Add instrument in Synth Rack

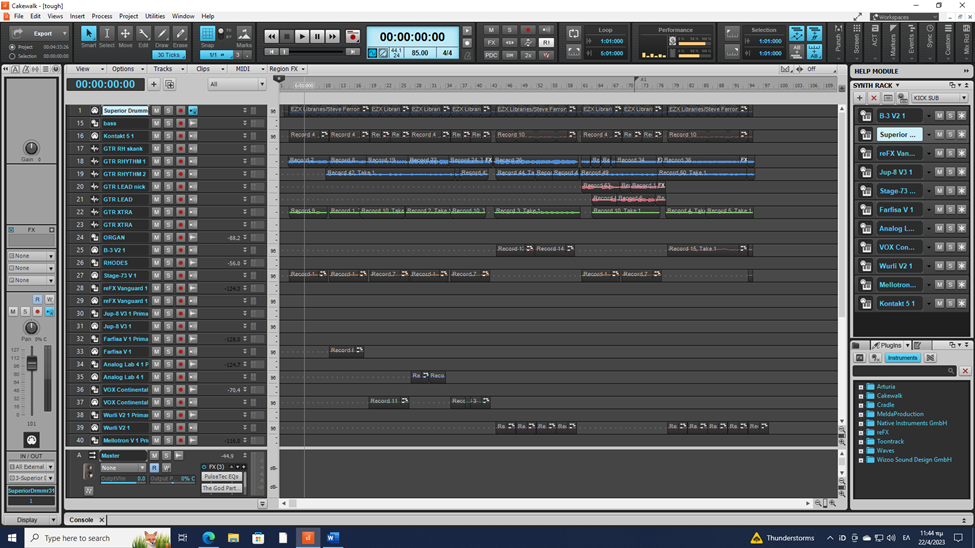859,98
